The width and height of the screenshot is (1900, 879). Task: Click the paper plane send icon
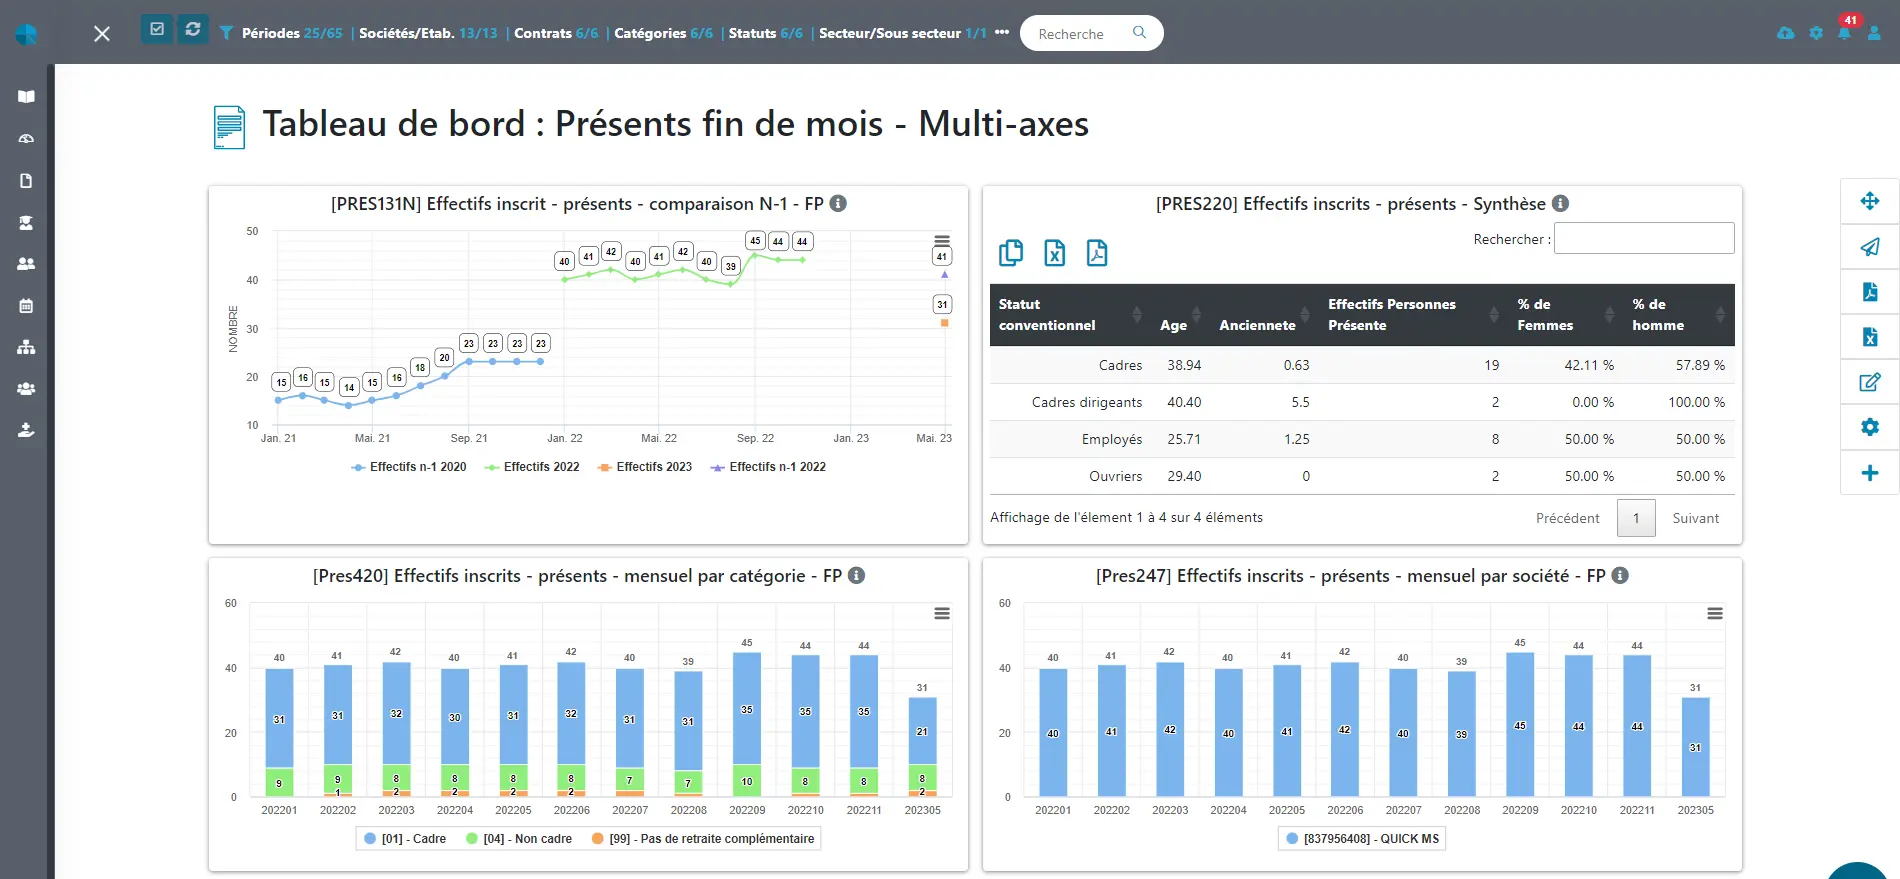coord(1869,247)
